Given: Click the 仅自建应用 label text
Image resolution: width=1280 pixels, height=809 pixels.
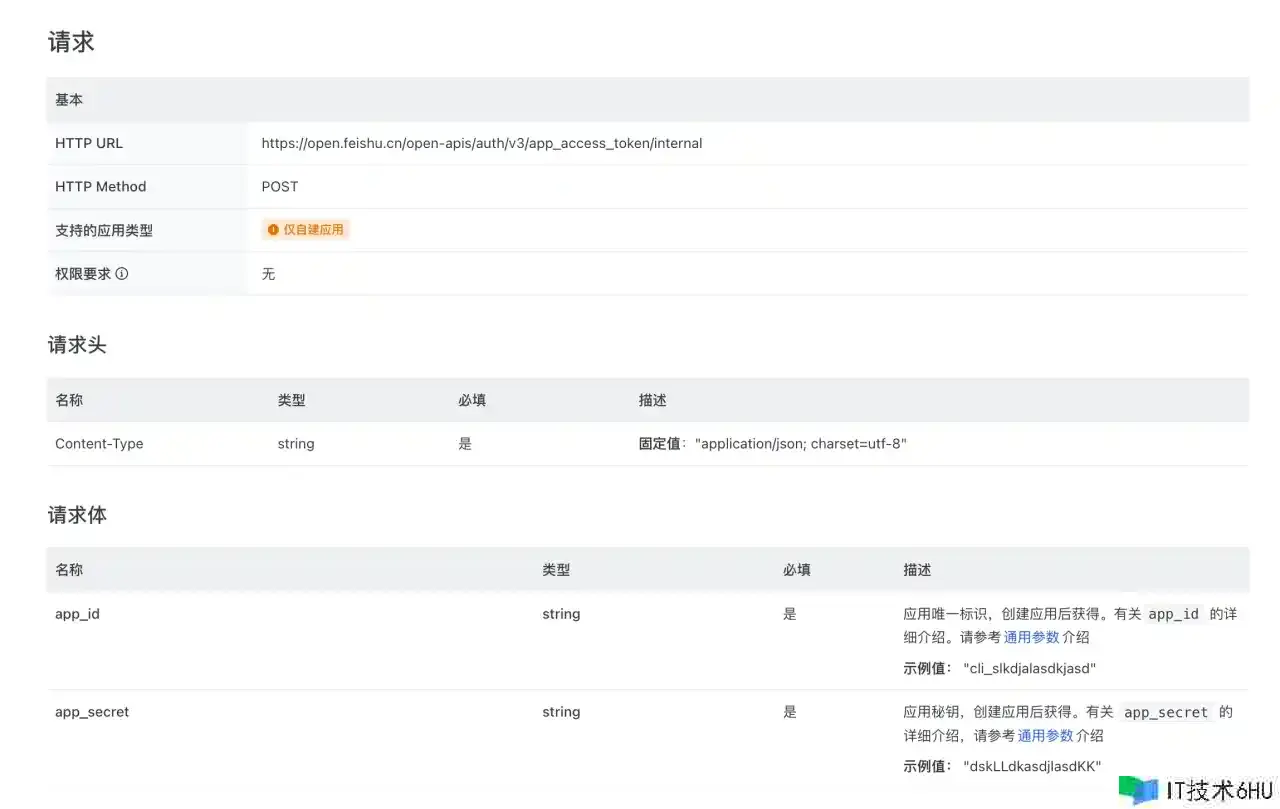Looking at the screenshot, I should [x=313, y=230].
